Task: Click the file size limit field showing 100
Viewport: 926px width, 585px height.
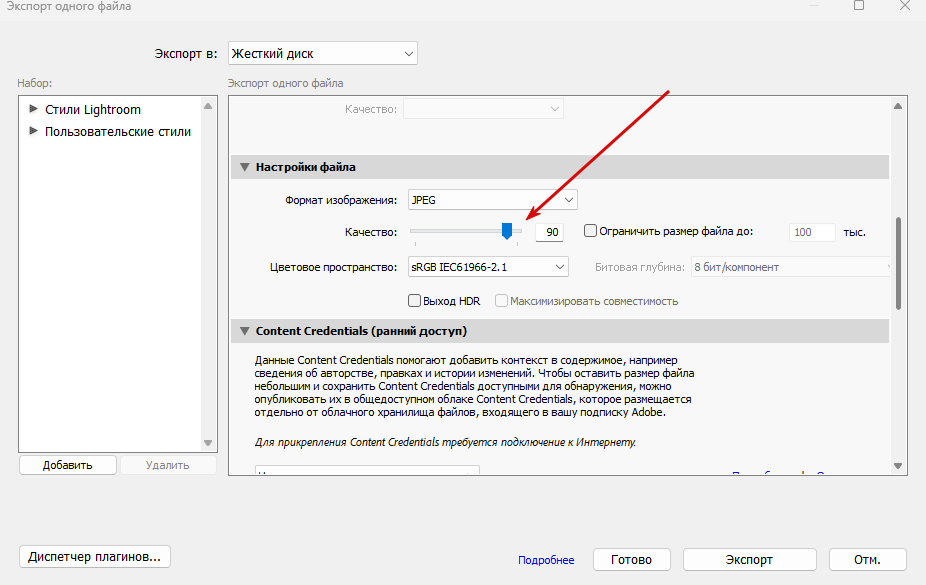Action: pyautogui.click(x=812, y=232)
